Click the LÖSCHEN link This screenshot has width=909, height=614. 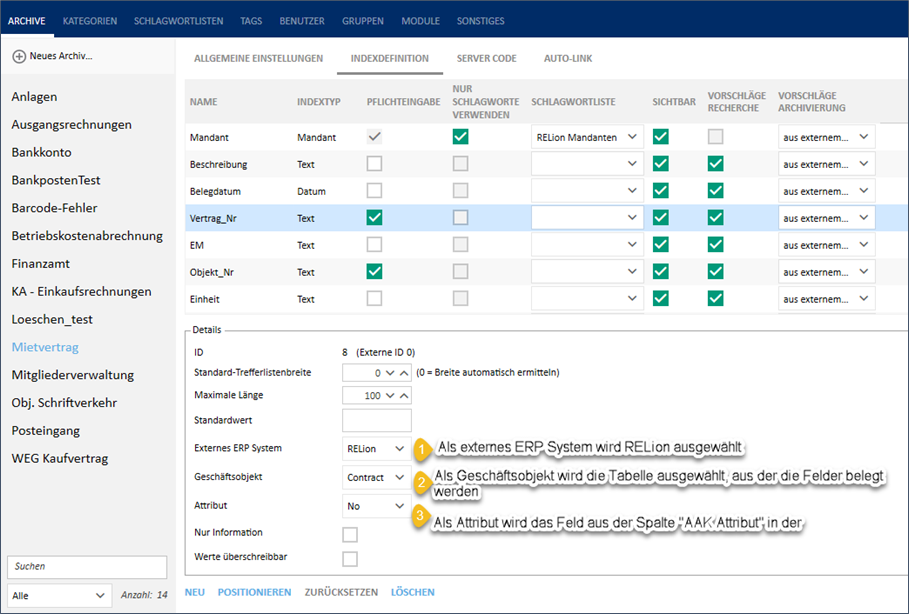pos(412,592)
